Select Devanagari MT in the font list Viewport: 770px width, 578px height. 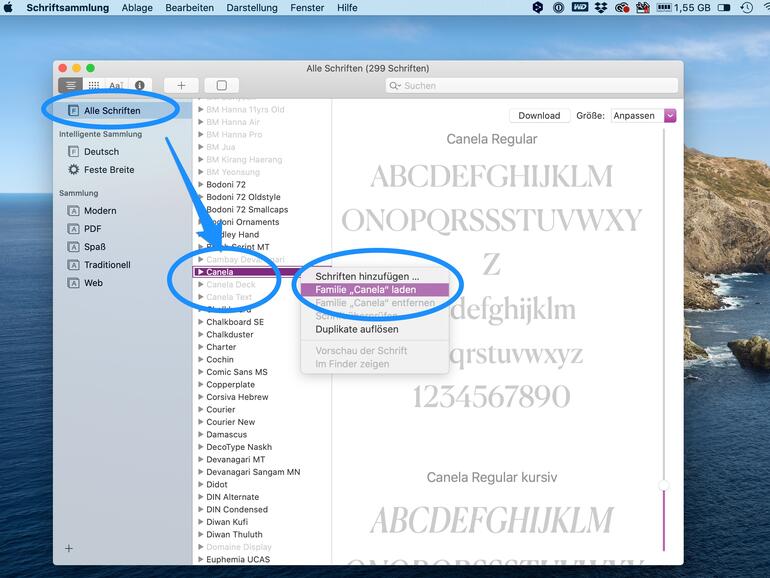click(235, 459)
